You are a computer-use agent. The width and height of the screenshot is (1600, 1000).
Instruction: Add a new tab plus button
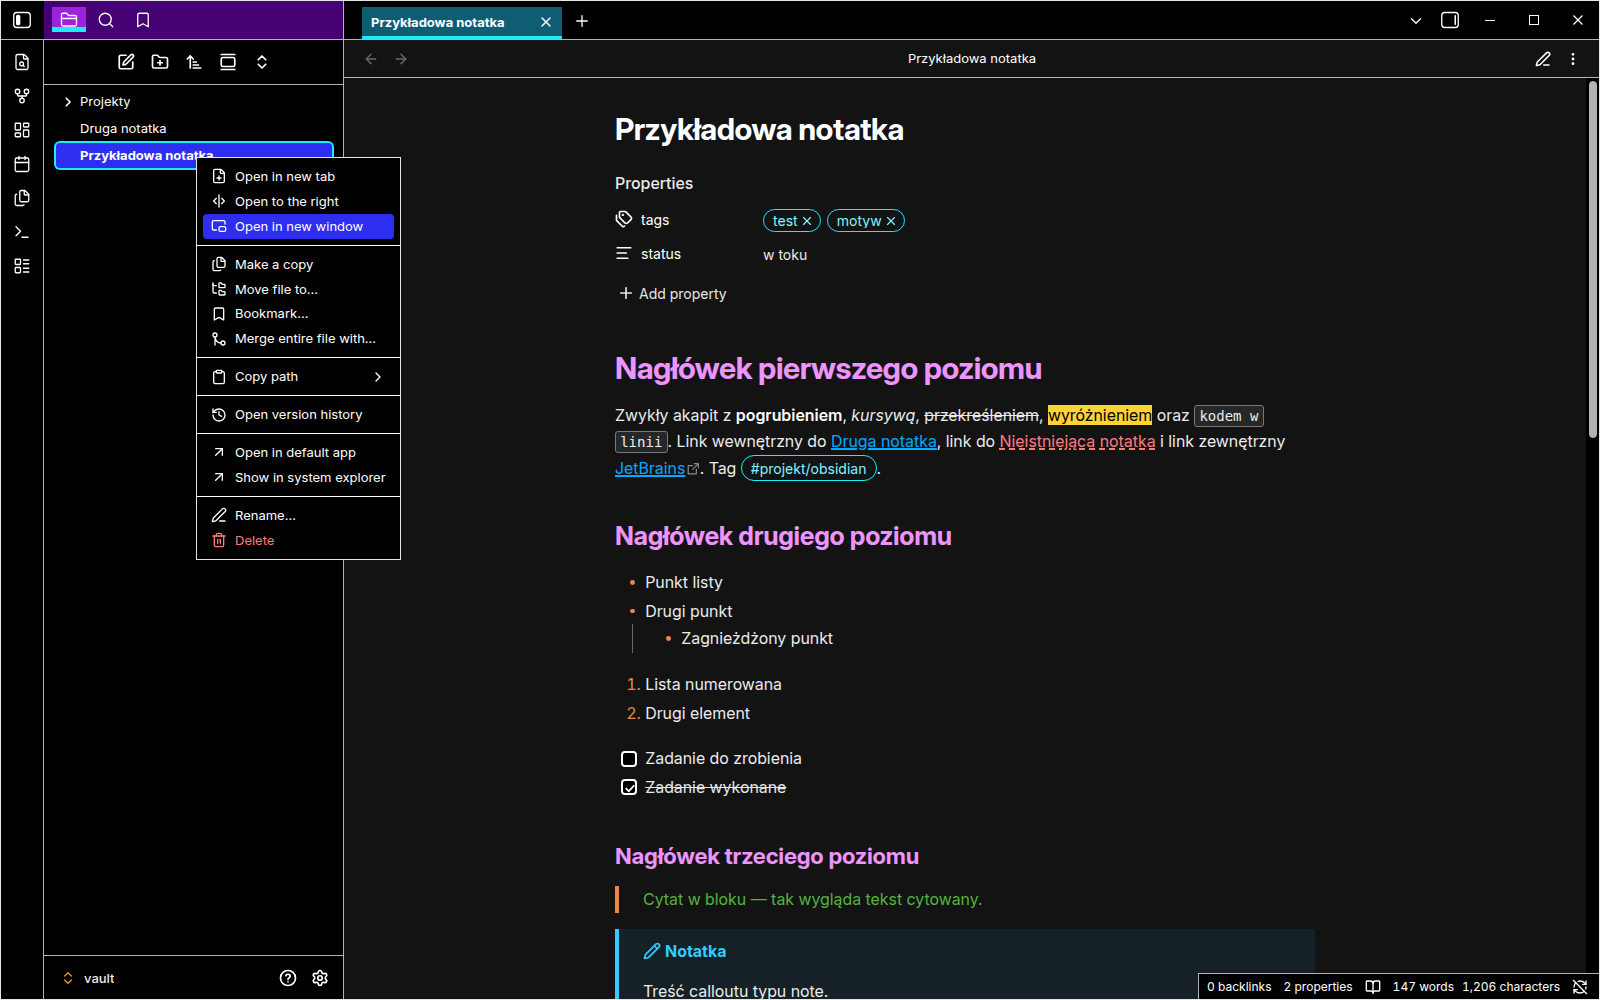582,21
